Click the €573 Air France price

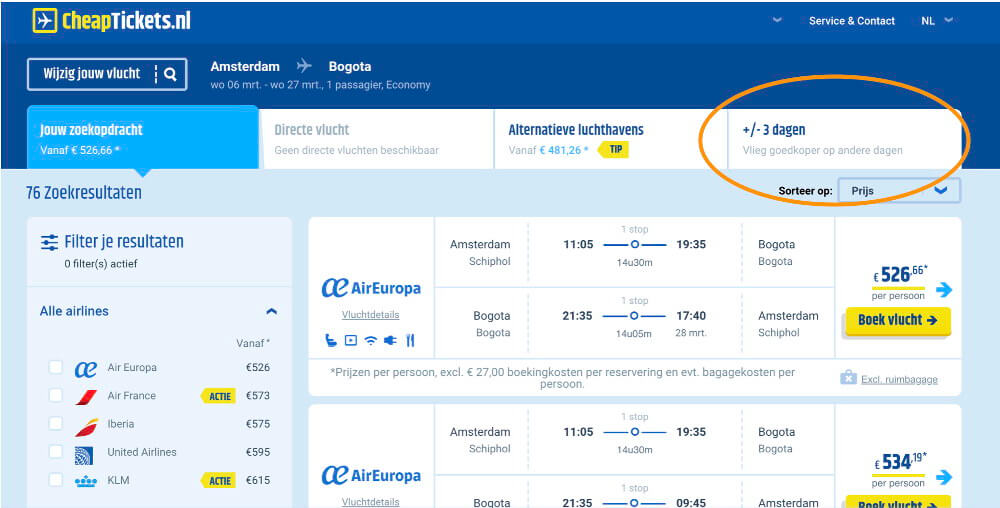[x=258, y=396]
